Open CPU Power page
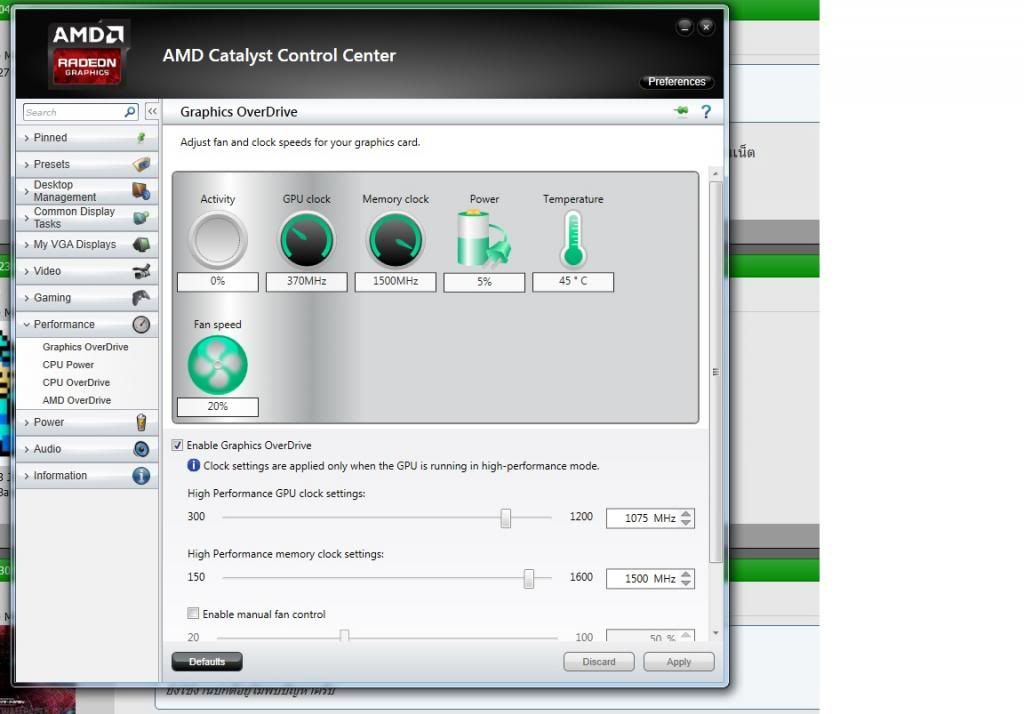Screen dimensions: 1024x714 point(68,365)
